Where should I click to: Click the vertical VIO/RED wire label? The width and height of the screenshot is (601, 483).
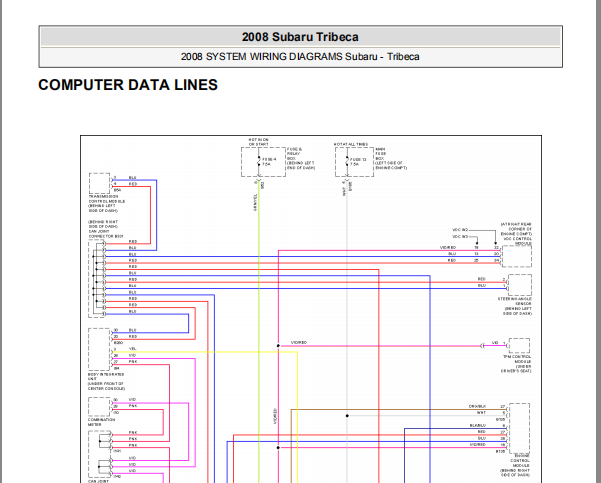(x=275, y=417)
